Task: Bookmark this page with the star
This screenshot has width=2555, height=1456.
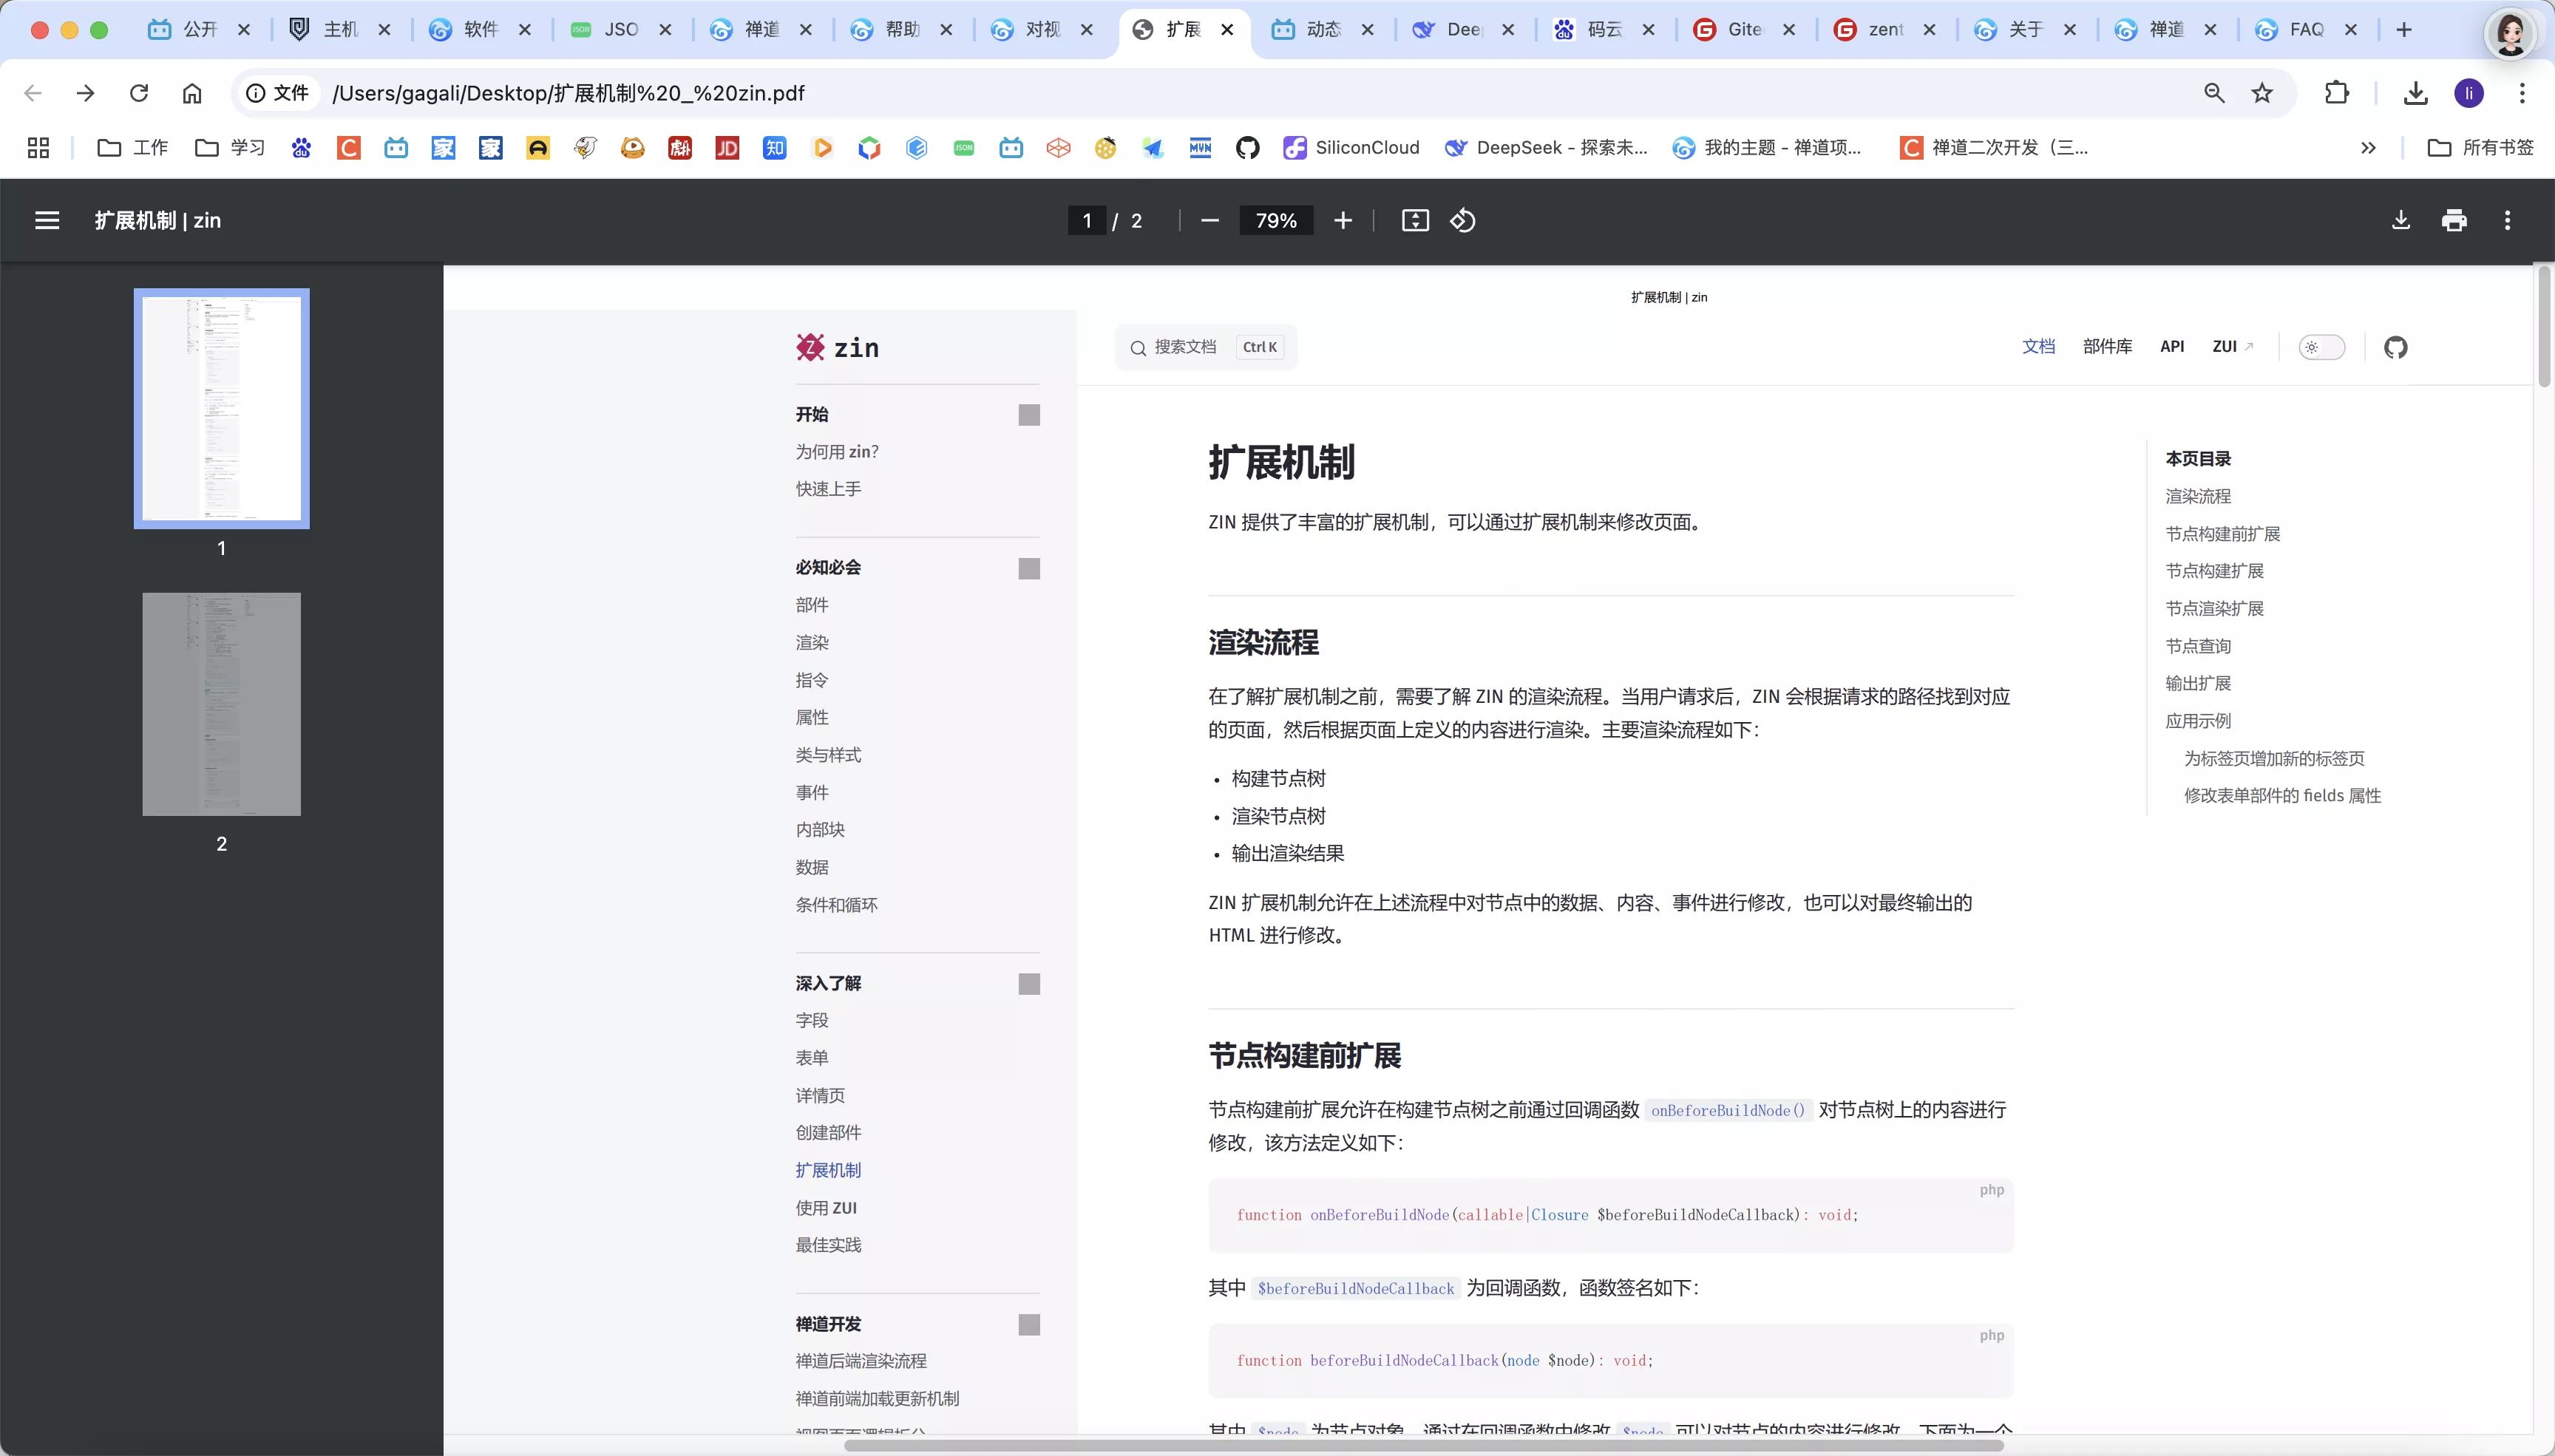Action: pyautogui.click(x=2262, y=93)
